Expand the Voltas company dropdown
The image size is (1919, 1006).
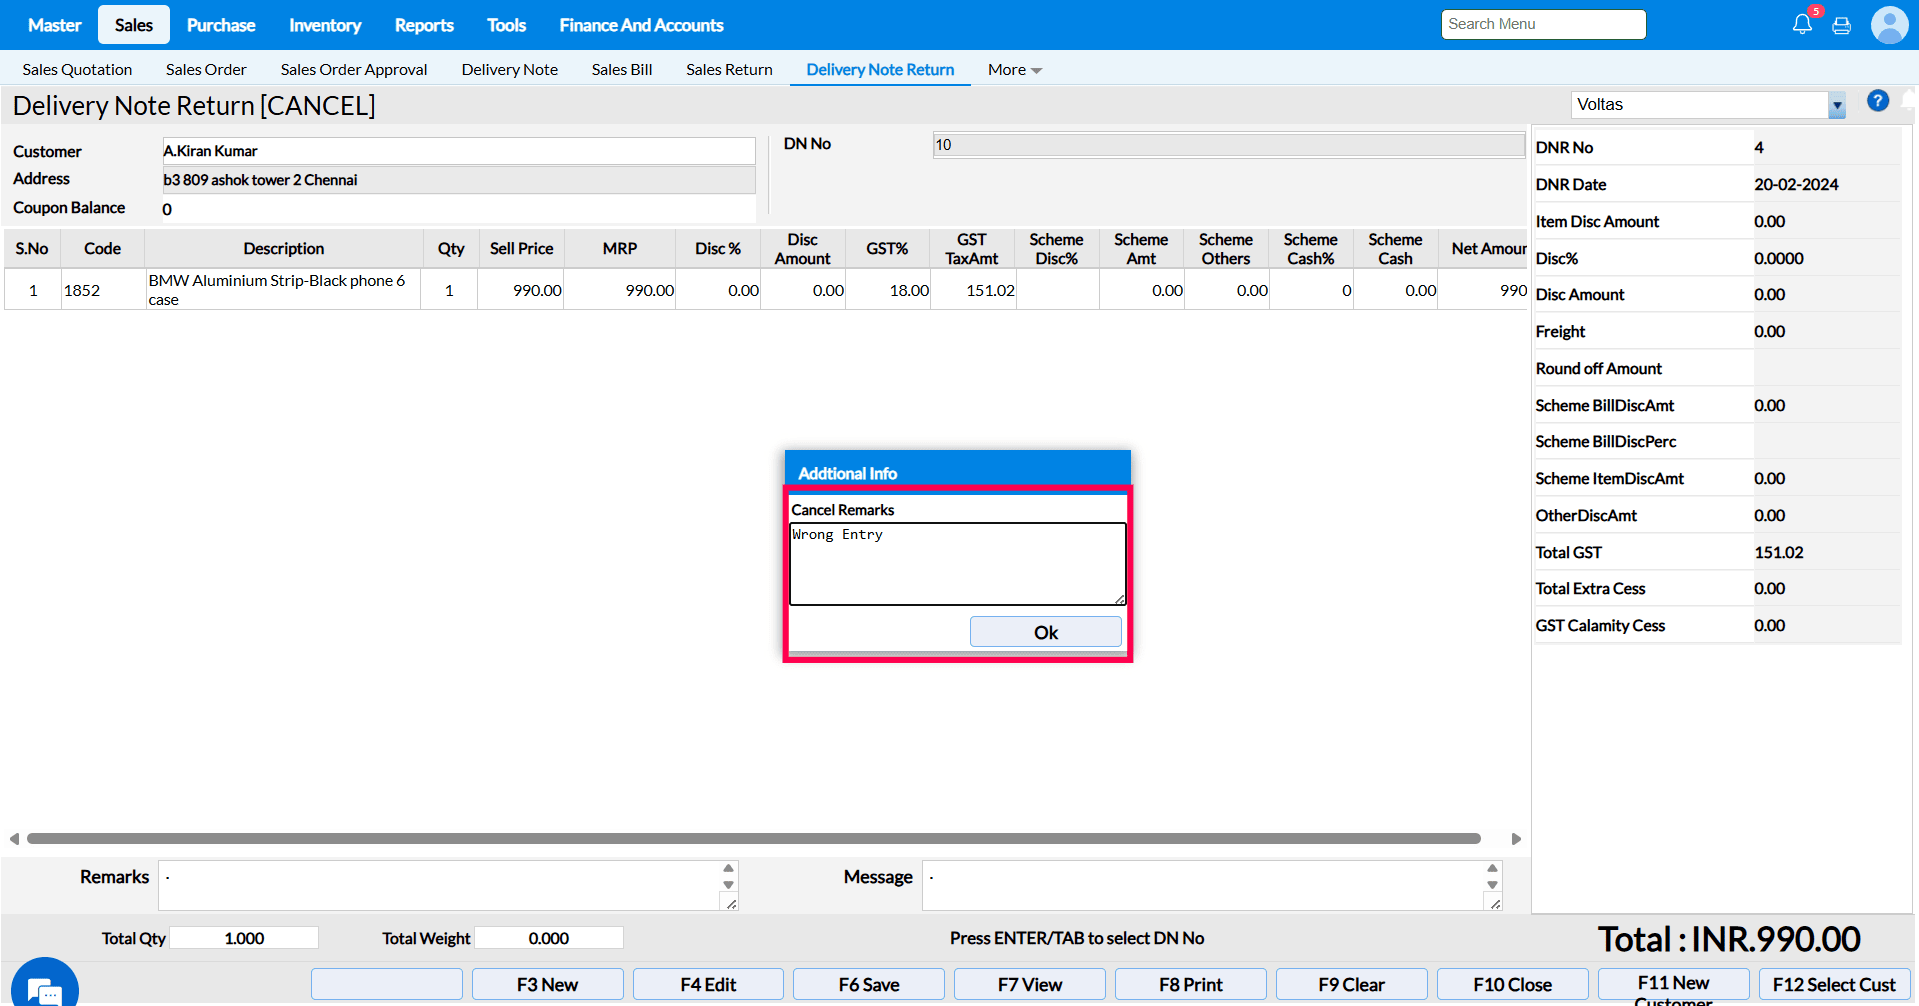pyautogui.click(x=1836, y=105)
